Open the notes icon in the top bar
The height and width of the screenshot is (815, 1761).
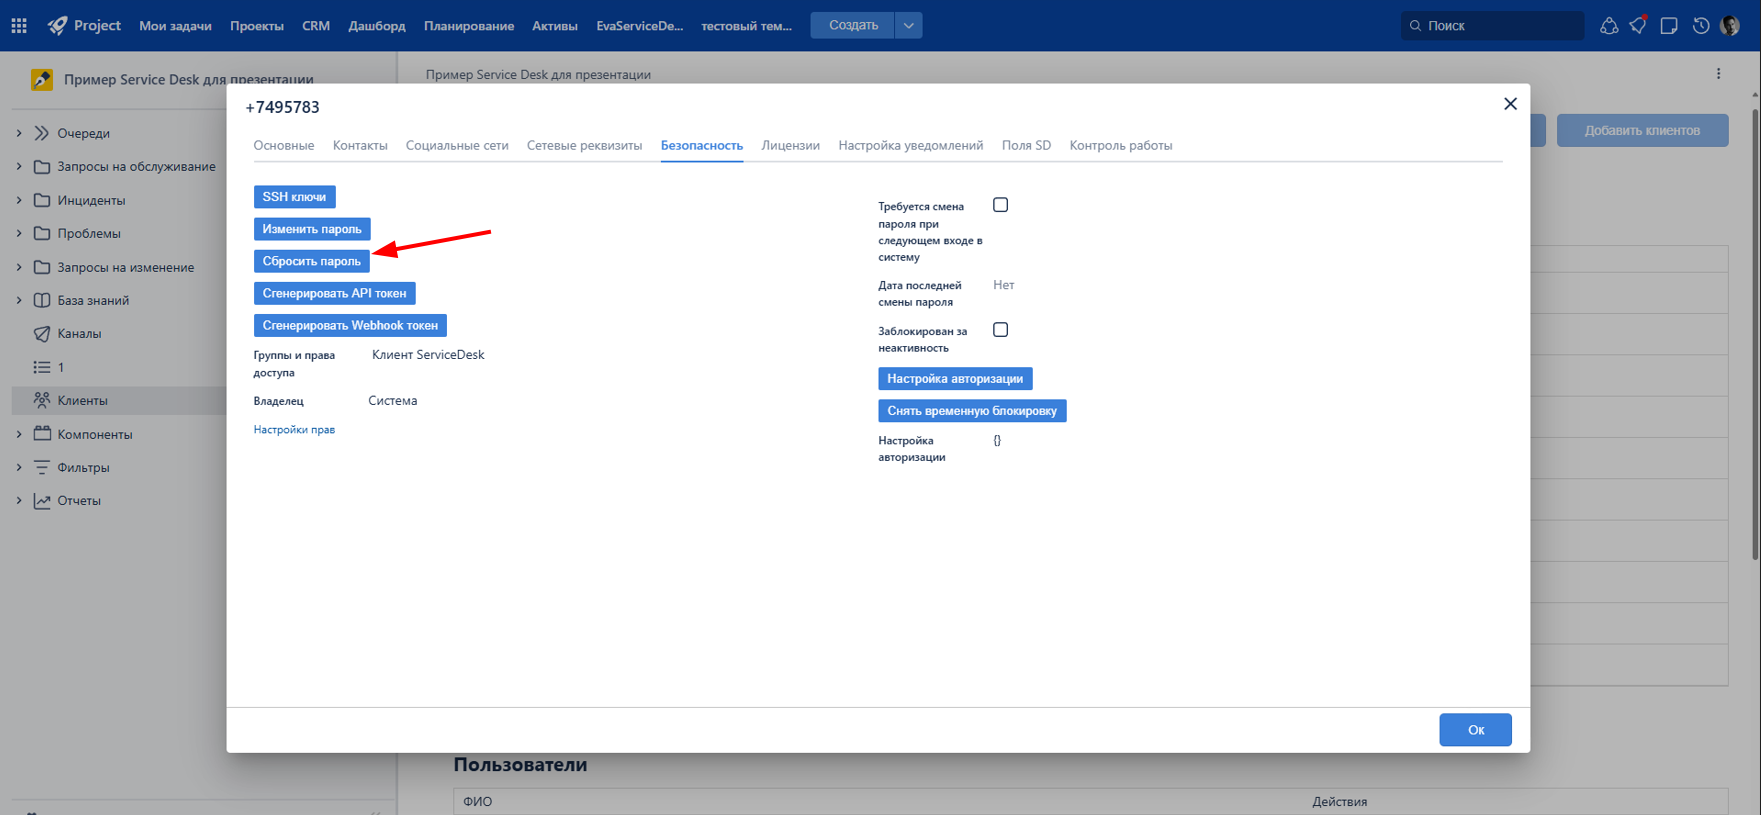tap(1669, 26)
